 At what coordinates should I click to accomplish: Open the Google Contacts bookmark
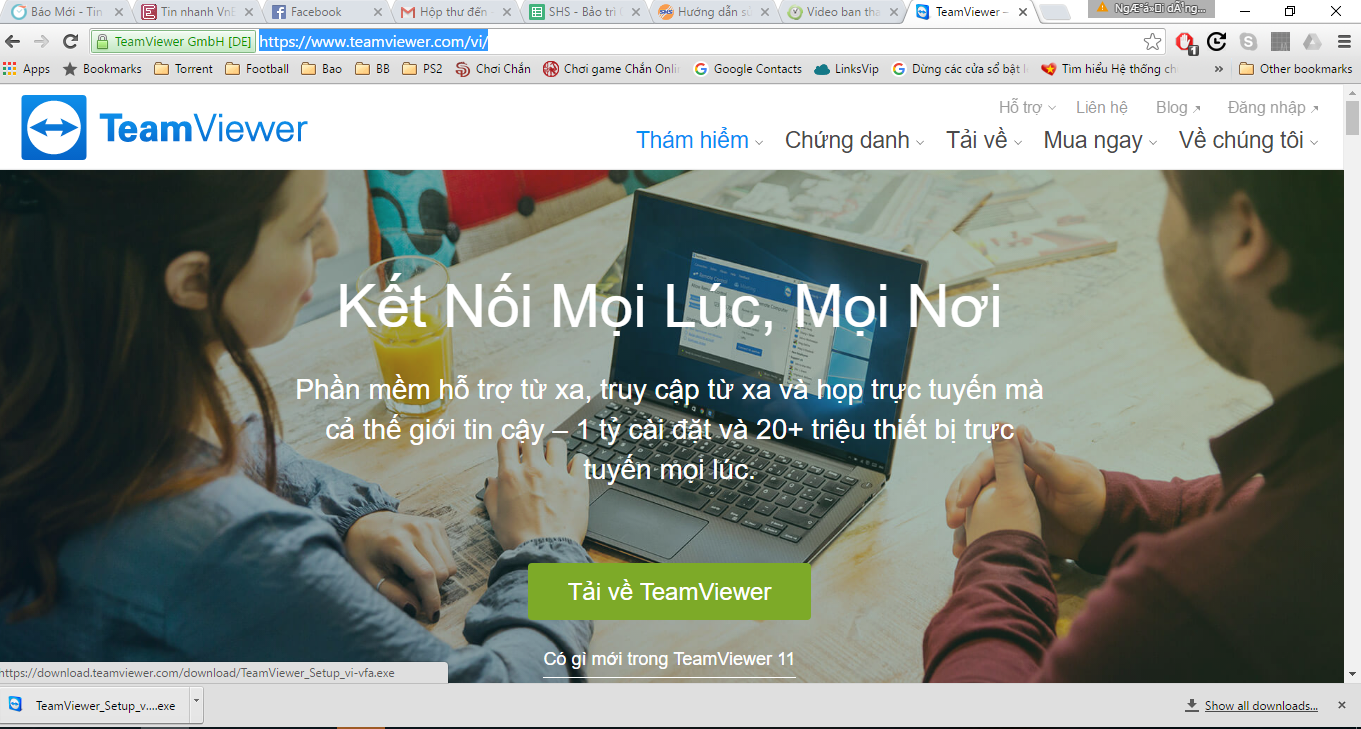point(748,69)
